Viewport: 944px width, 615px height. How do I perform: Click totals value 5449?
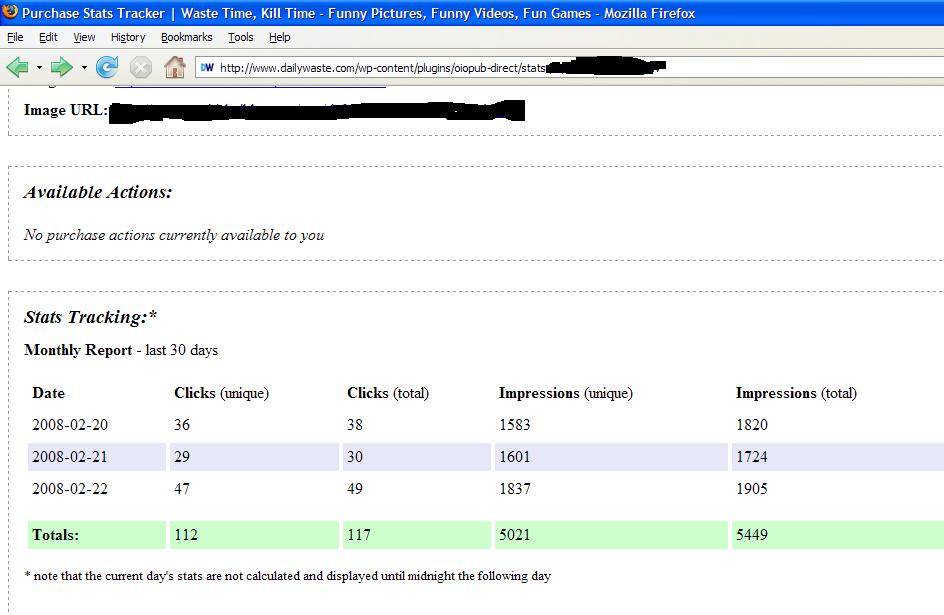point(752,535)
